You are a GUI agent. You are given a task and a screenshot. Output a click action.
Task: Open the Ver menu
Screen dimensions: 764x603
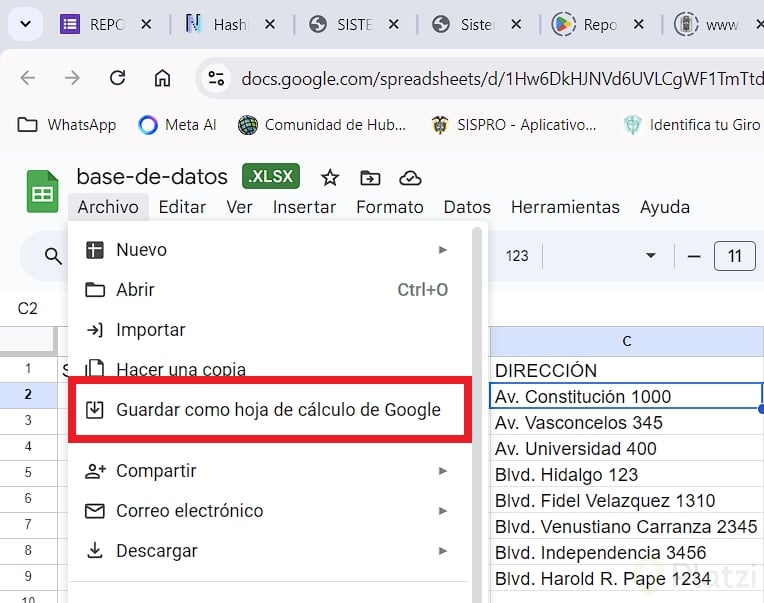239,207
